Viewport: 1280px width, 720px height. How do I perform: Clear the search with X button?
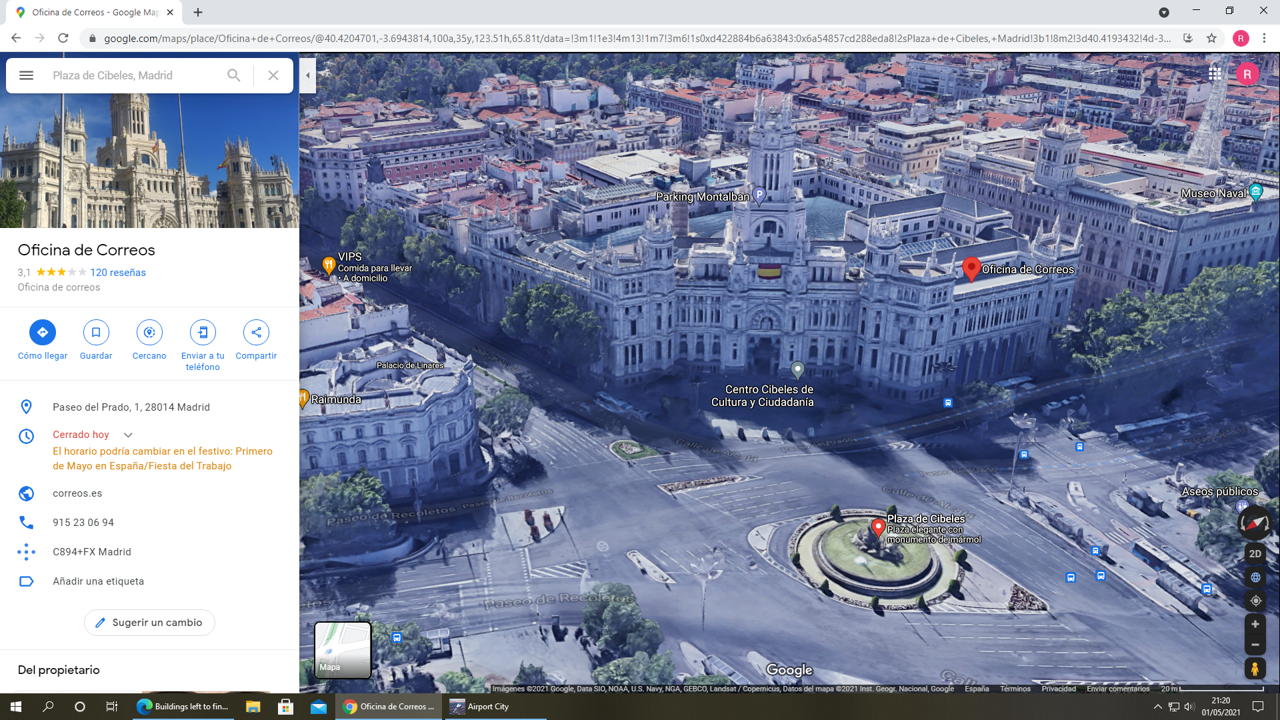[273, 75]
